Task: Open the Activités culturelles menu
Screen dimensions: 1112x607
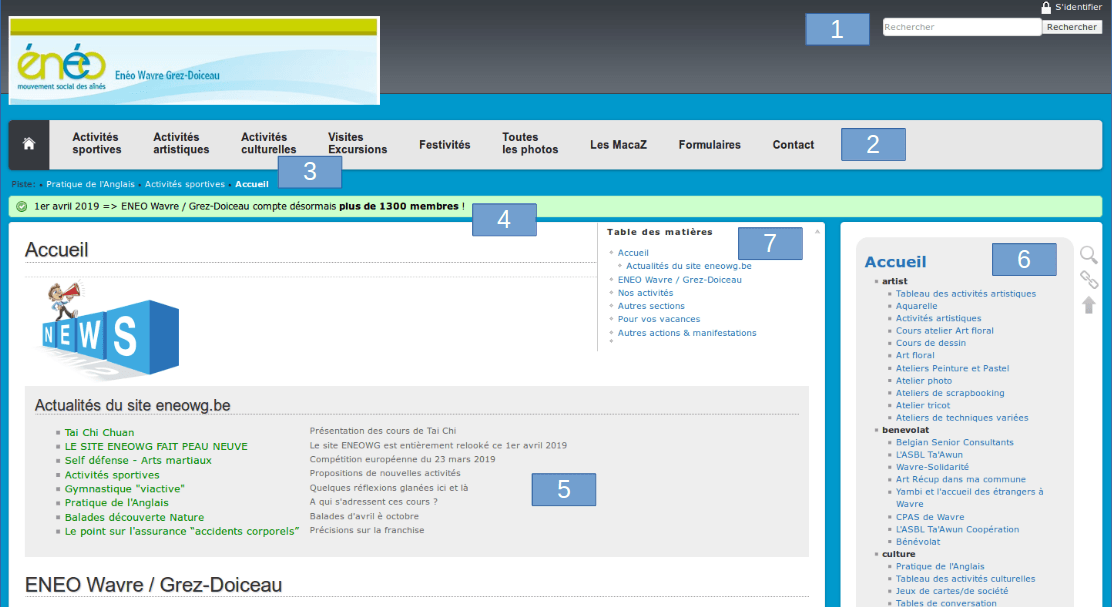Action: coord(268,144)
